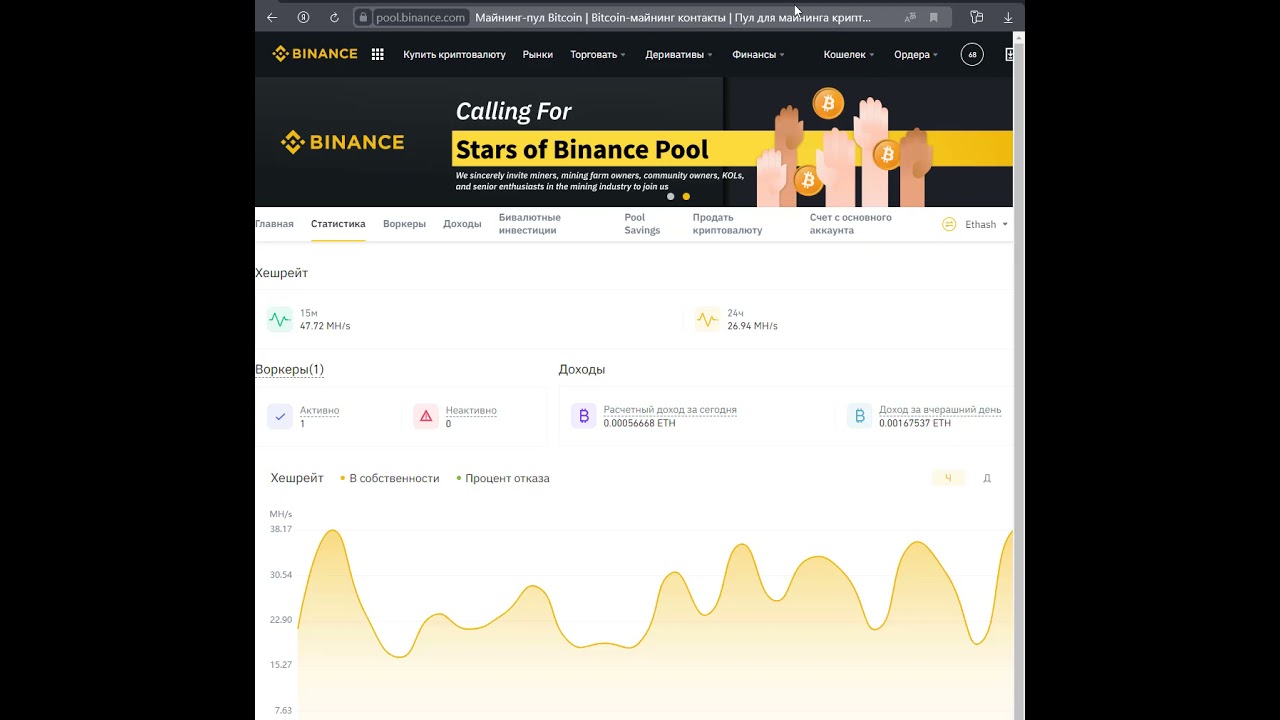Viewport: 1280px width, 720px height.
Task: Click the Неактивно workers label
Action: tap(471, 410)
